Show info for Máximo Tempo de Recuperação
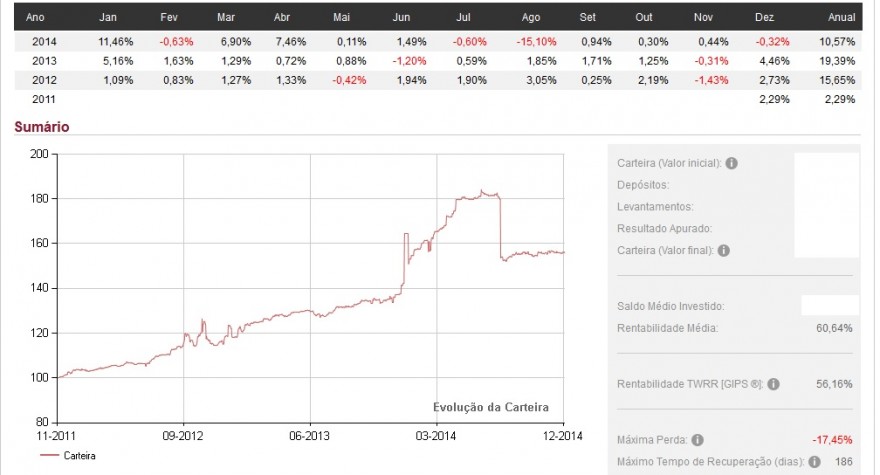The height and width of the screenshot is (475, 880). tap(814, 462)
